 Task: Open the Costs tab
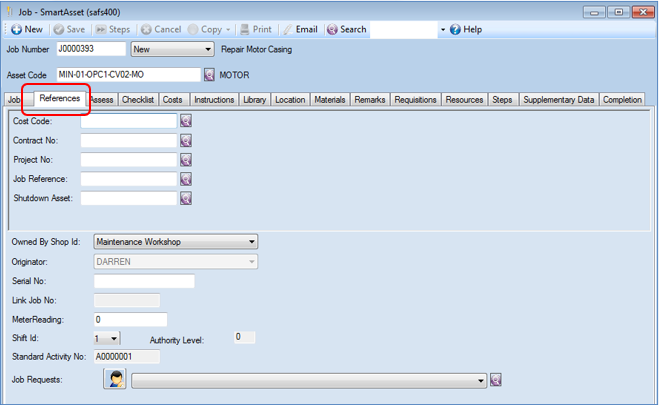[x=172, y=100]
